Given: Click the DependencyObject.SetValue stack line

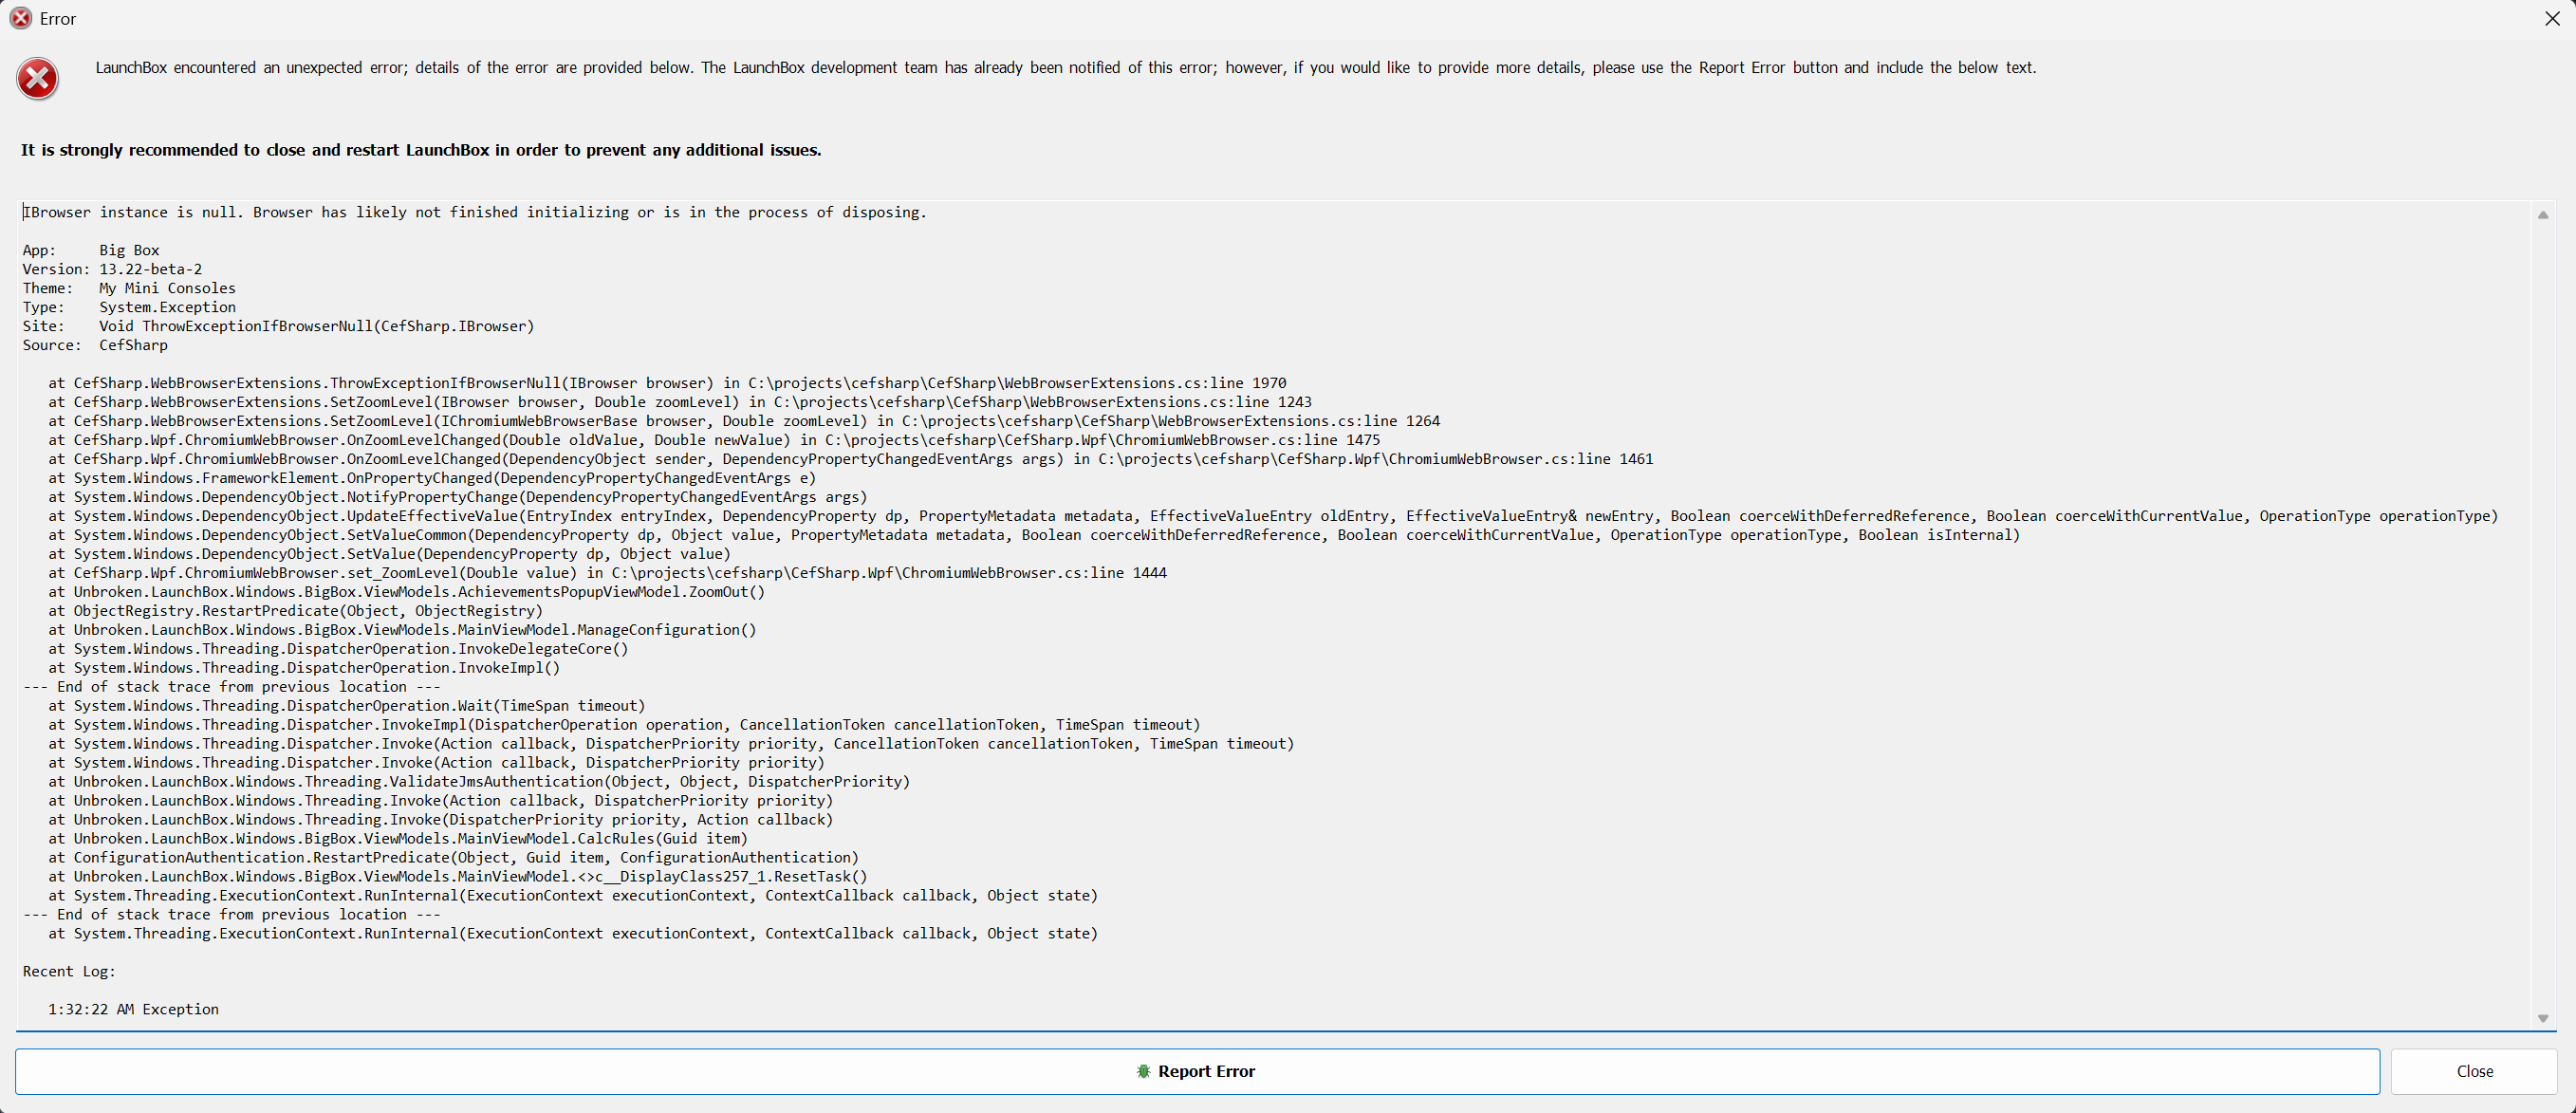Looking at the screenshot, I should pyautogui.click(x=389, y=554).
